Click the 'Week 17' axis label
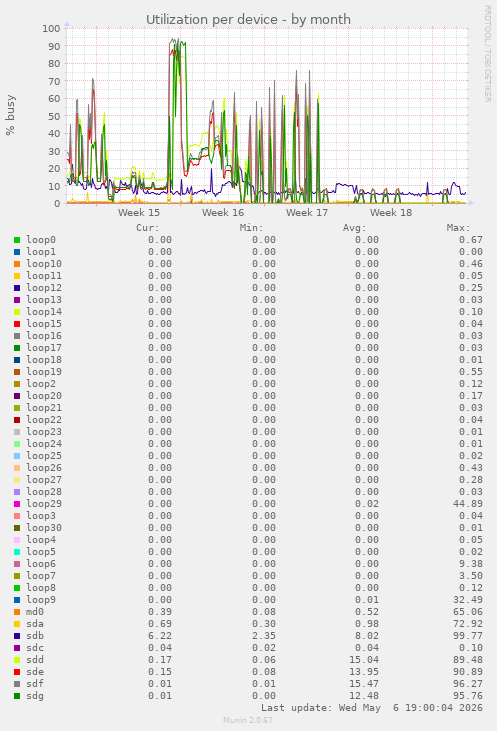Viewport: 497px width, 731px height. (x=307, y=213)
